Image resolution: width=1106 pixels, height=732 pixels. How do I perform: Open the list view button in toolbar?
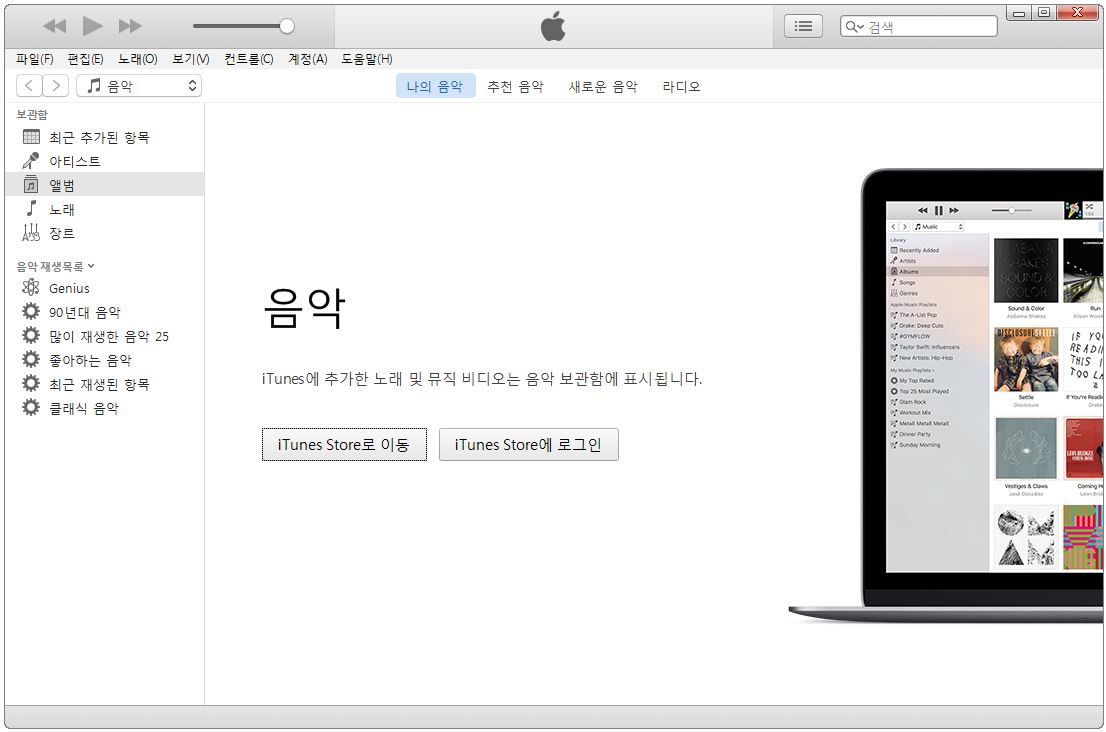(803, 27)
